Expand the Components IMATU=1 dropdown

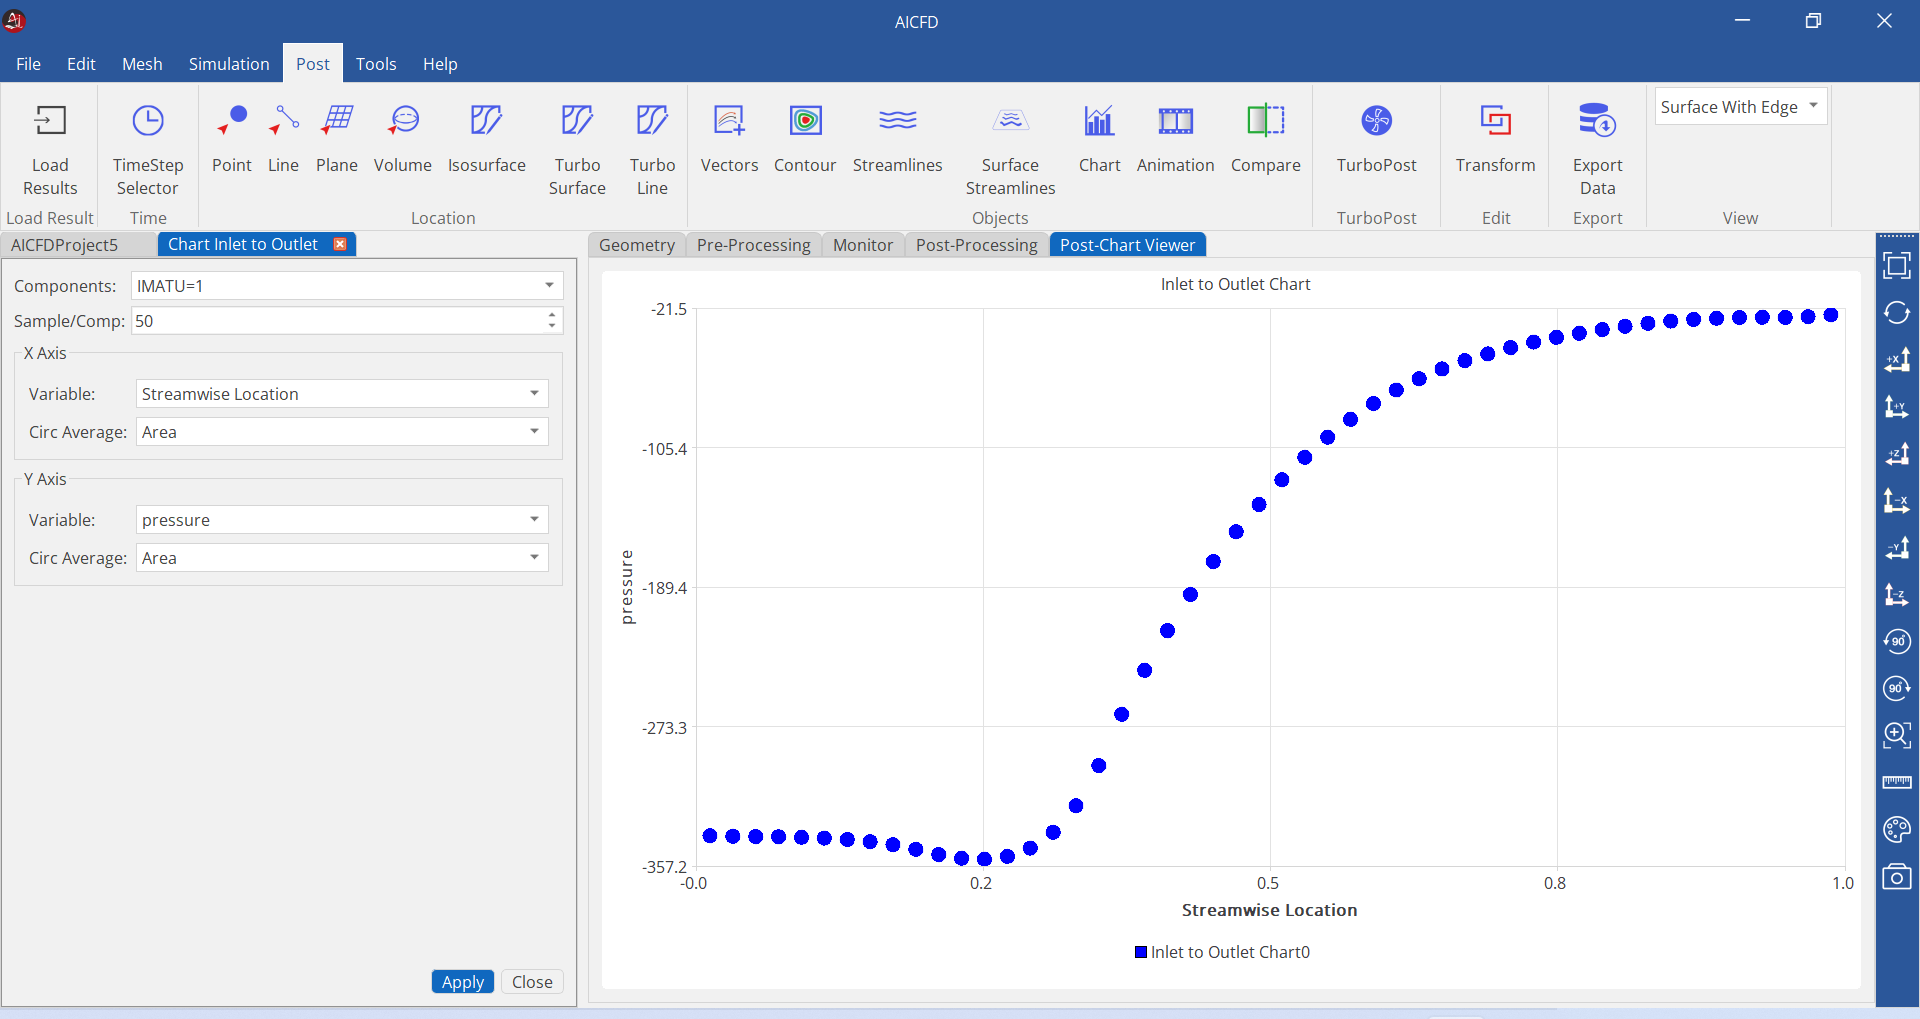pyautogui.click(x=347, y=286)
